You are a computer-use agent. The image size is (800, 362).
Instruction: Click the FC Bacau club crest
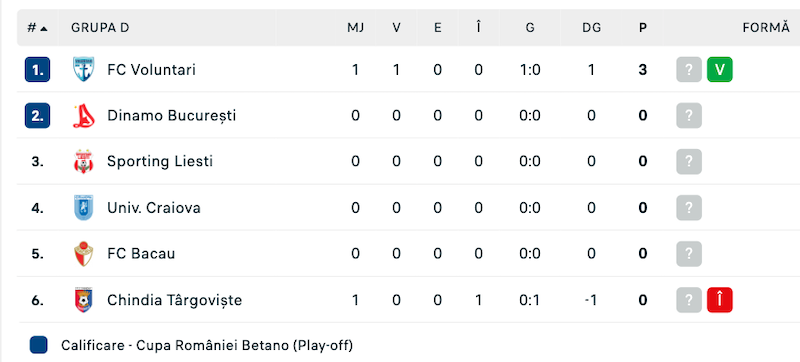(x=83, y=254)
